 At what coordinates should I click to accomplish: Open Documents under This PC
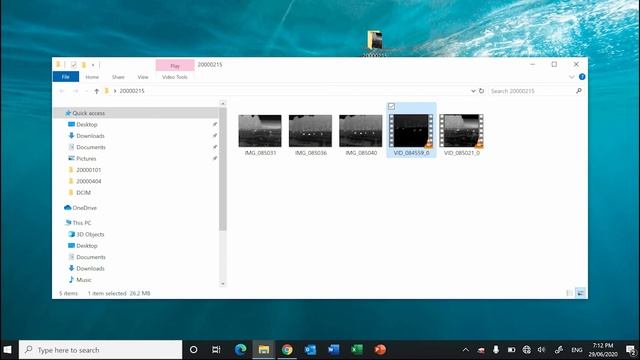pos(91,257)
